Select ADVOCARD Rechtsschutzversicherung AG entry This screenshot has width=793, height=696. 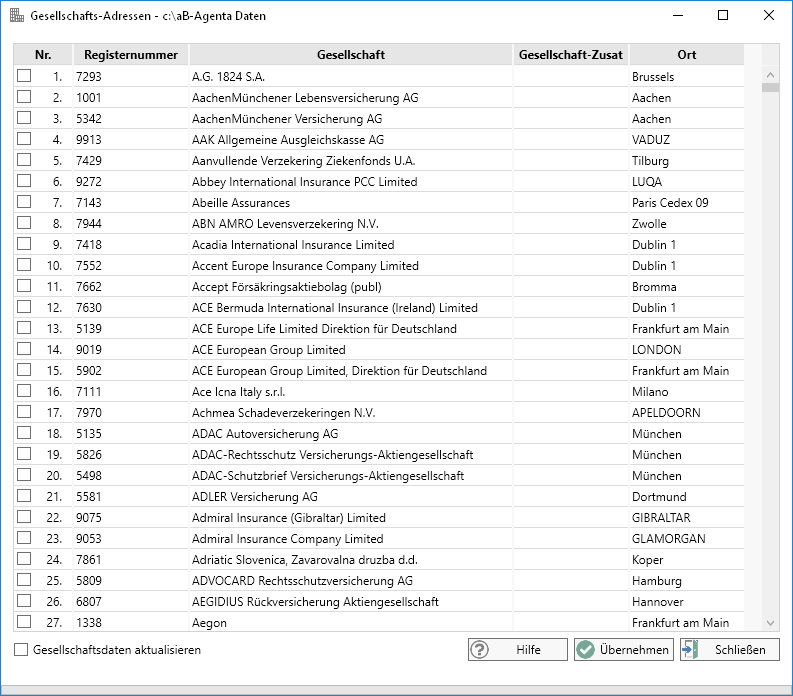click(302, 581)
